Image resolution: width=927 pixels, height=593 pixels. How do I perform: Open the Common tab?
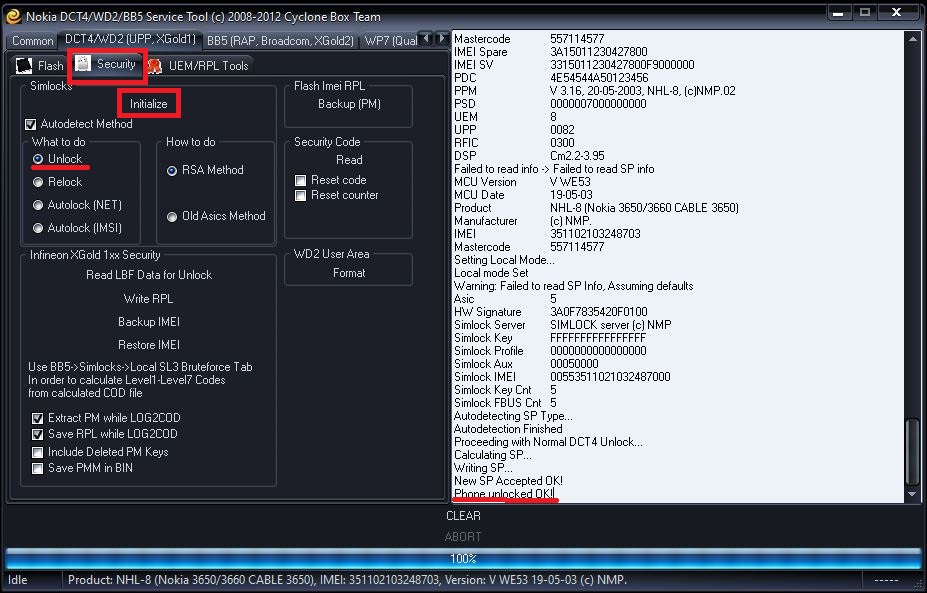coord(32,41)
